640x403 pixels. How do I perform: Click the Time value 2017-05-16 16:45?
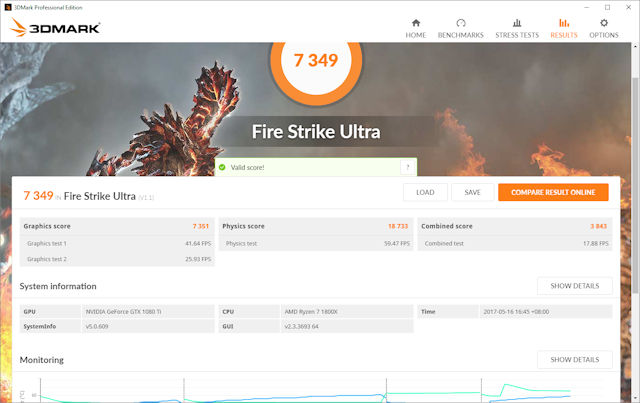[516, 312]
